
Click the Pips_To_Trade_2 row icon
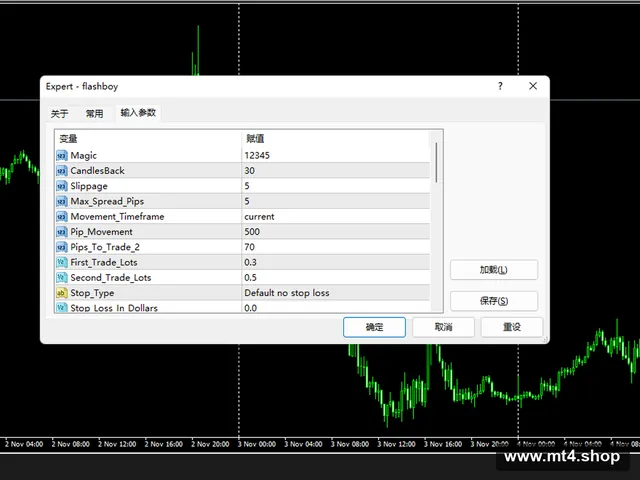pos(62,247)
